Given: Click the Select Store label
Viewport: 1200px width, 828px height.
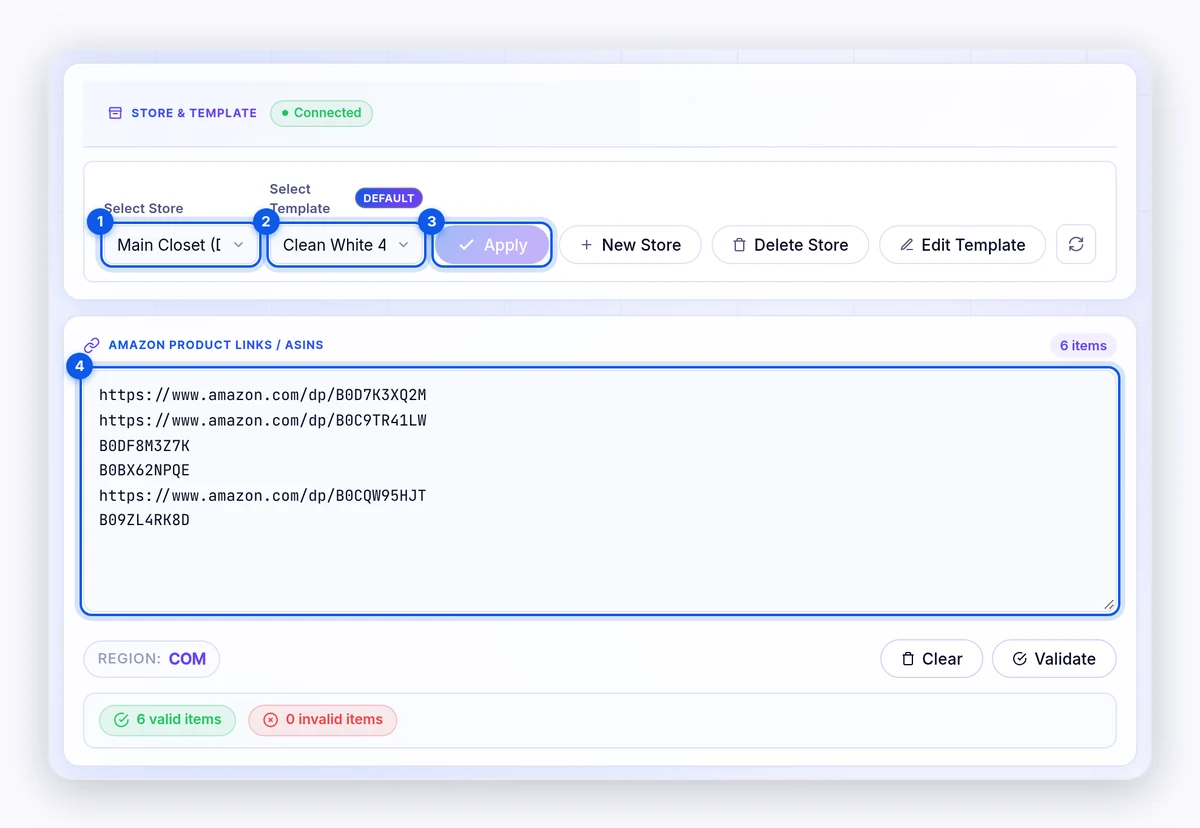Looking at the screenshot, I should 144,208.
